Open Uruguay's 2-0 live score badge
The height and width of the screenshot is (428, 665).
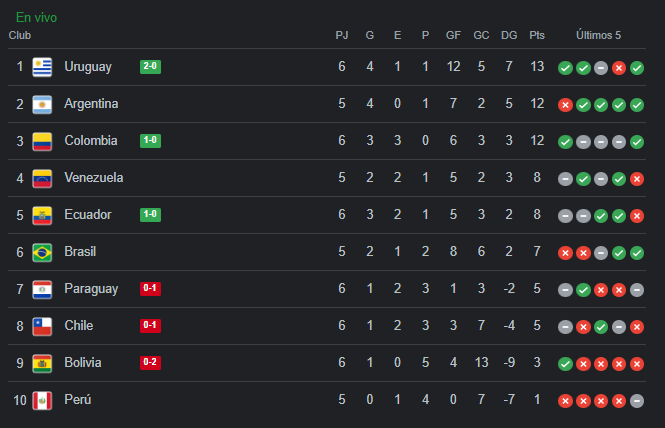150,67
